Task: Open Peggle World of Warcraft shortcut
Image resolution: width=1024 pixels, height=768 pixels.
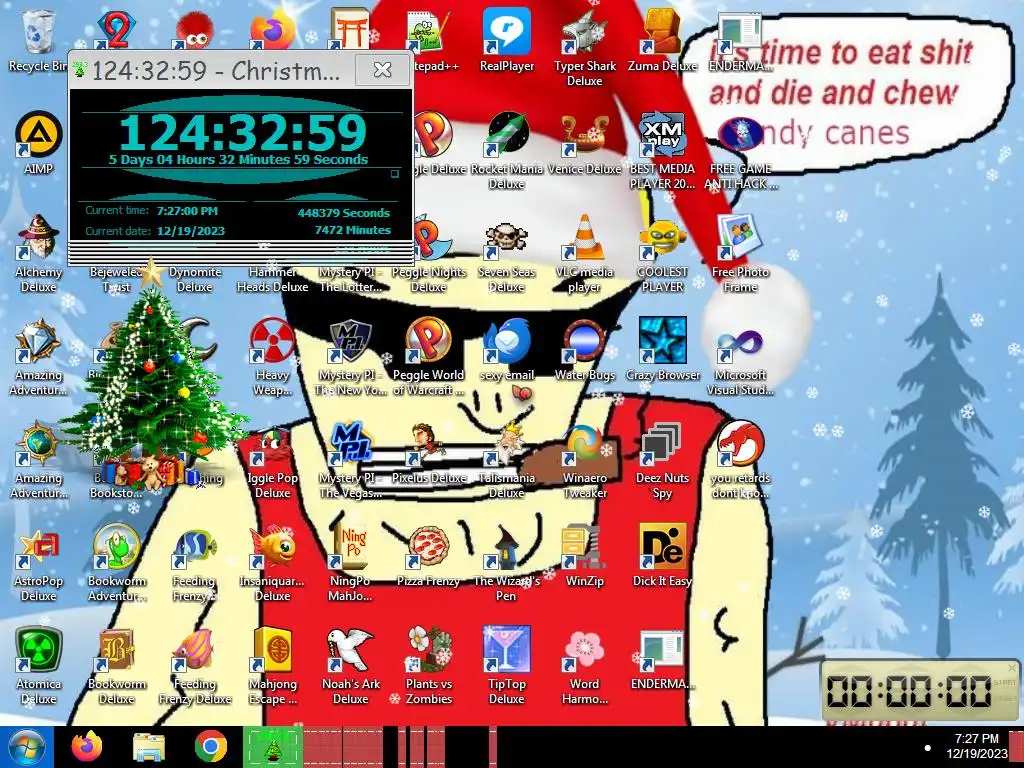Action: 428,357
